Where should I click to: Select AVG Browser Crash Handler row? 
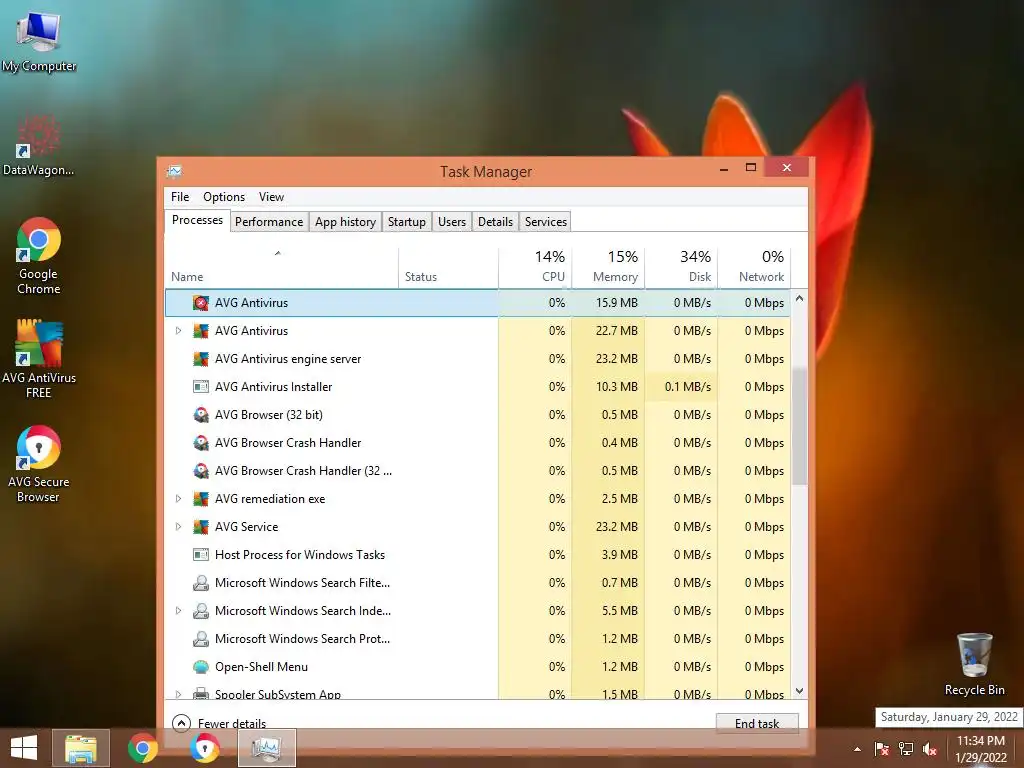(x=477, y=443)
